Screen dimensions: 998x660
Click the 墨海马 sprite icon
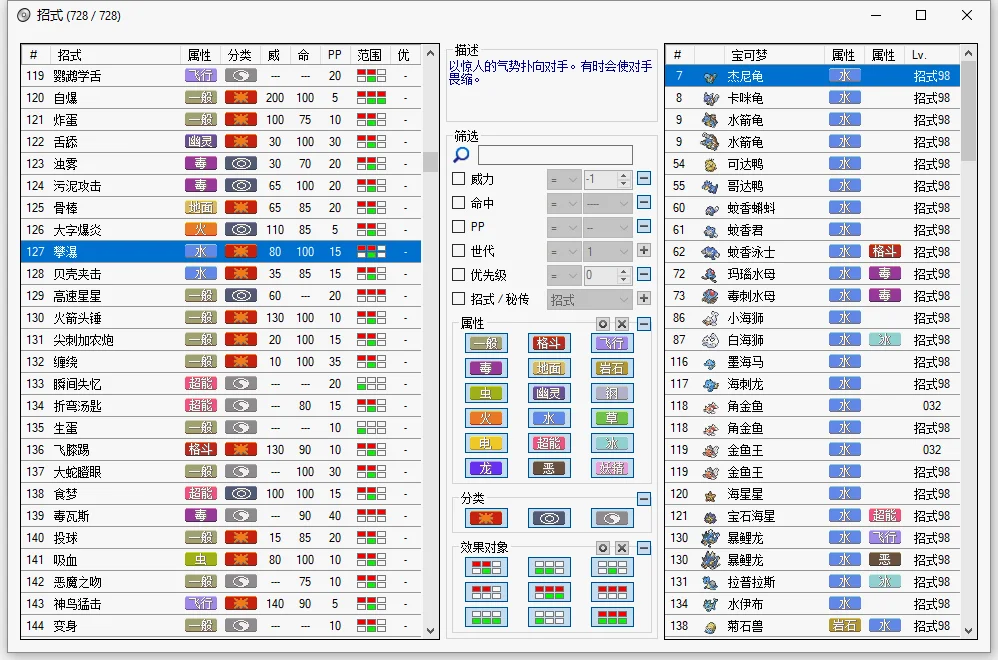[710, 363]
